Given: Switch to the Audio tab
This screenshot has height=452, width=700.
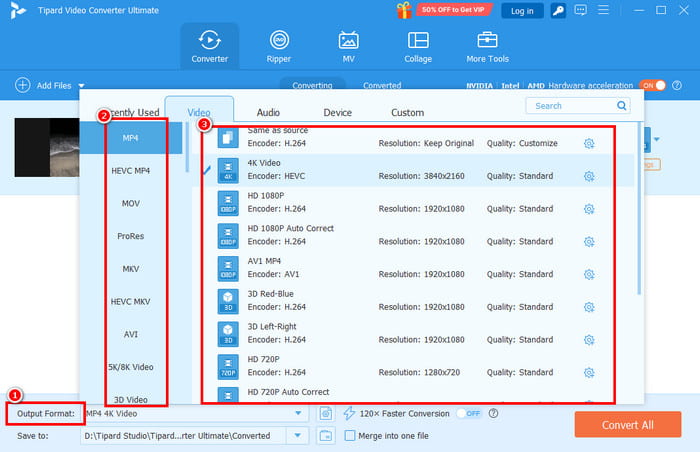Looking at the screenshot, I should pos(268,113).
